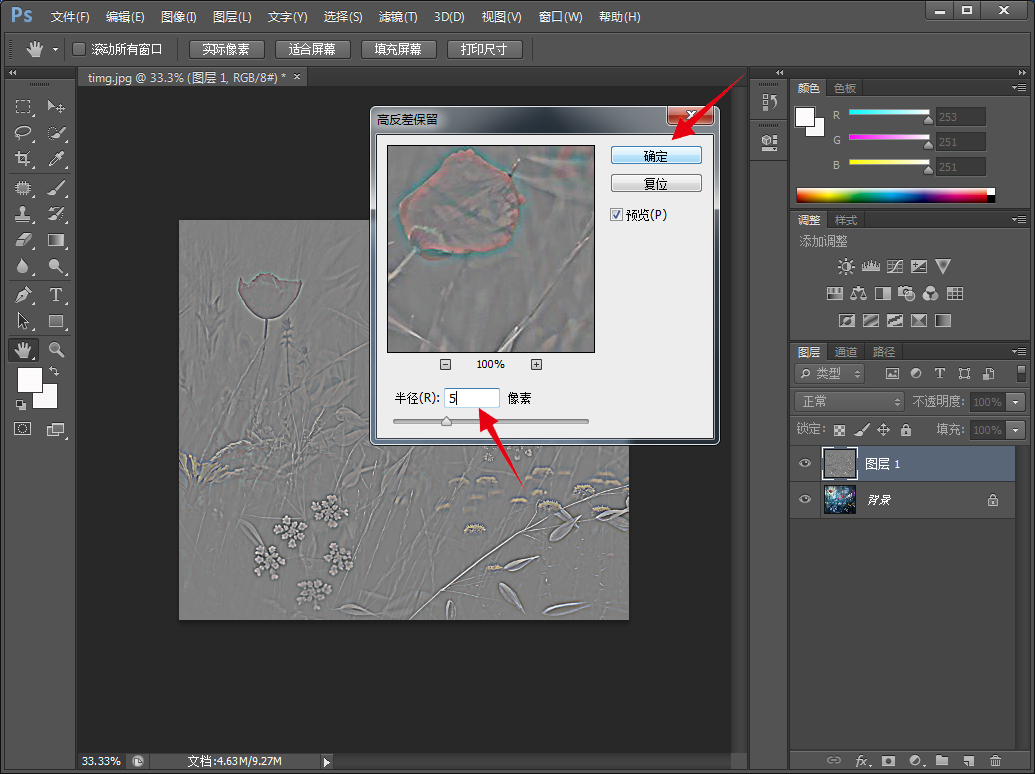This screenshot has height=774, width=1035.
Task: Select the Quick Selection tool
Action: [x=56, y=133]
